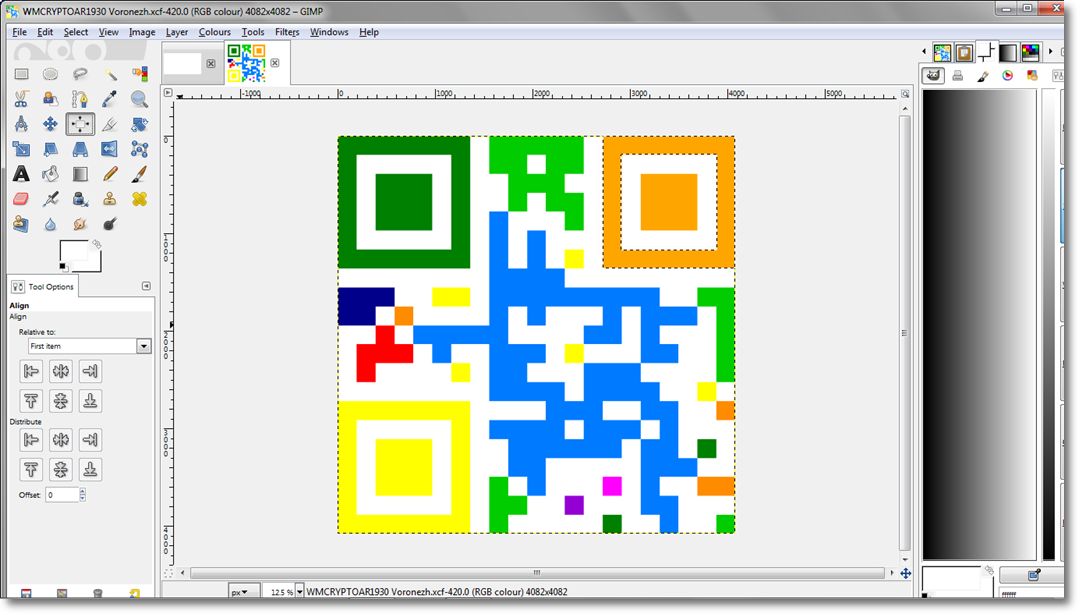Screen dimensions: 1080x615
Task: Open the Edit menu
Action: (45, 32)
